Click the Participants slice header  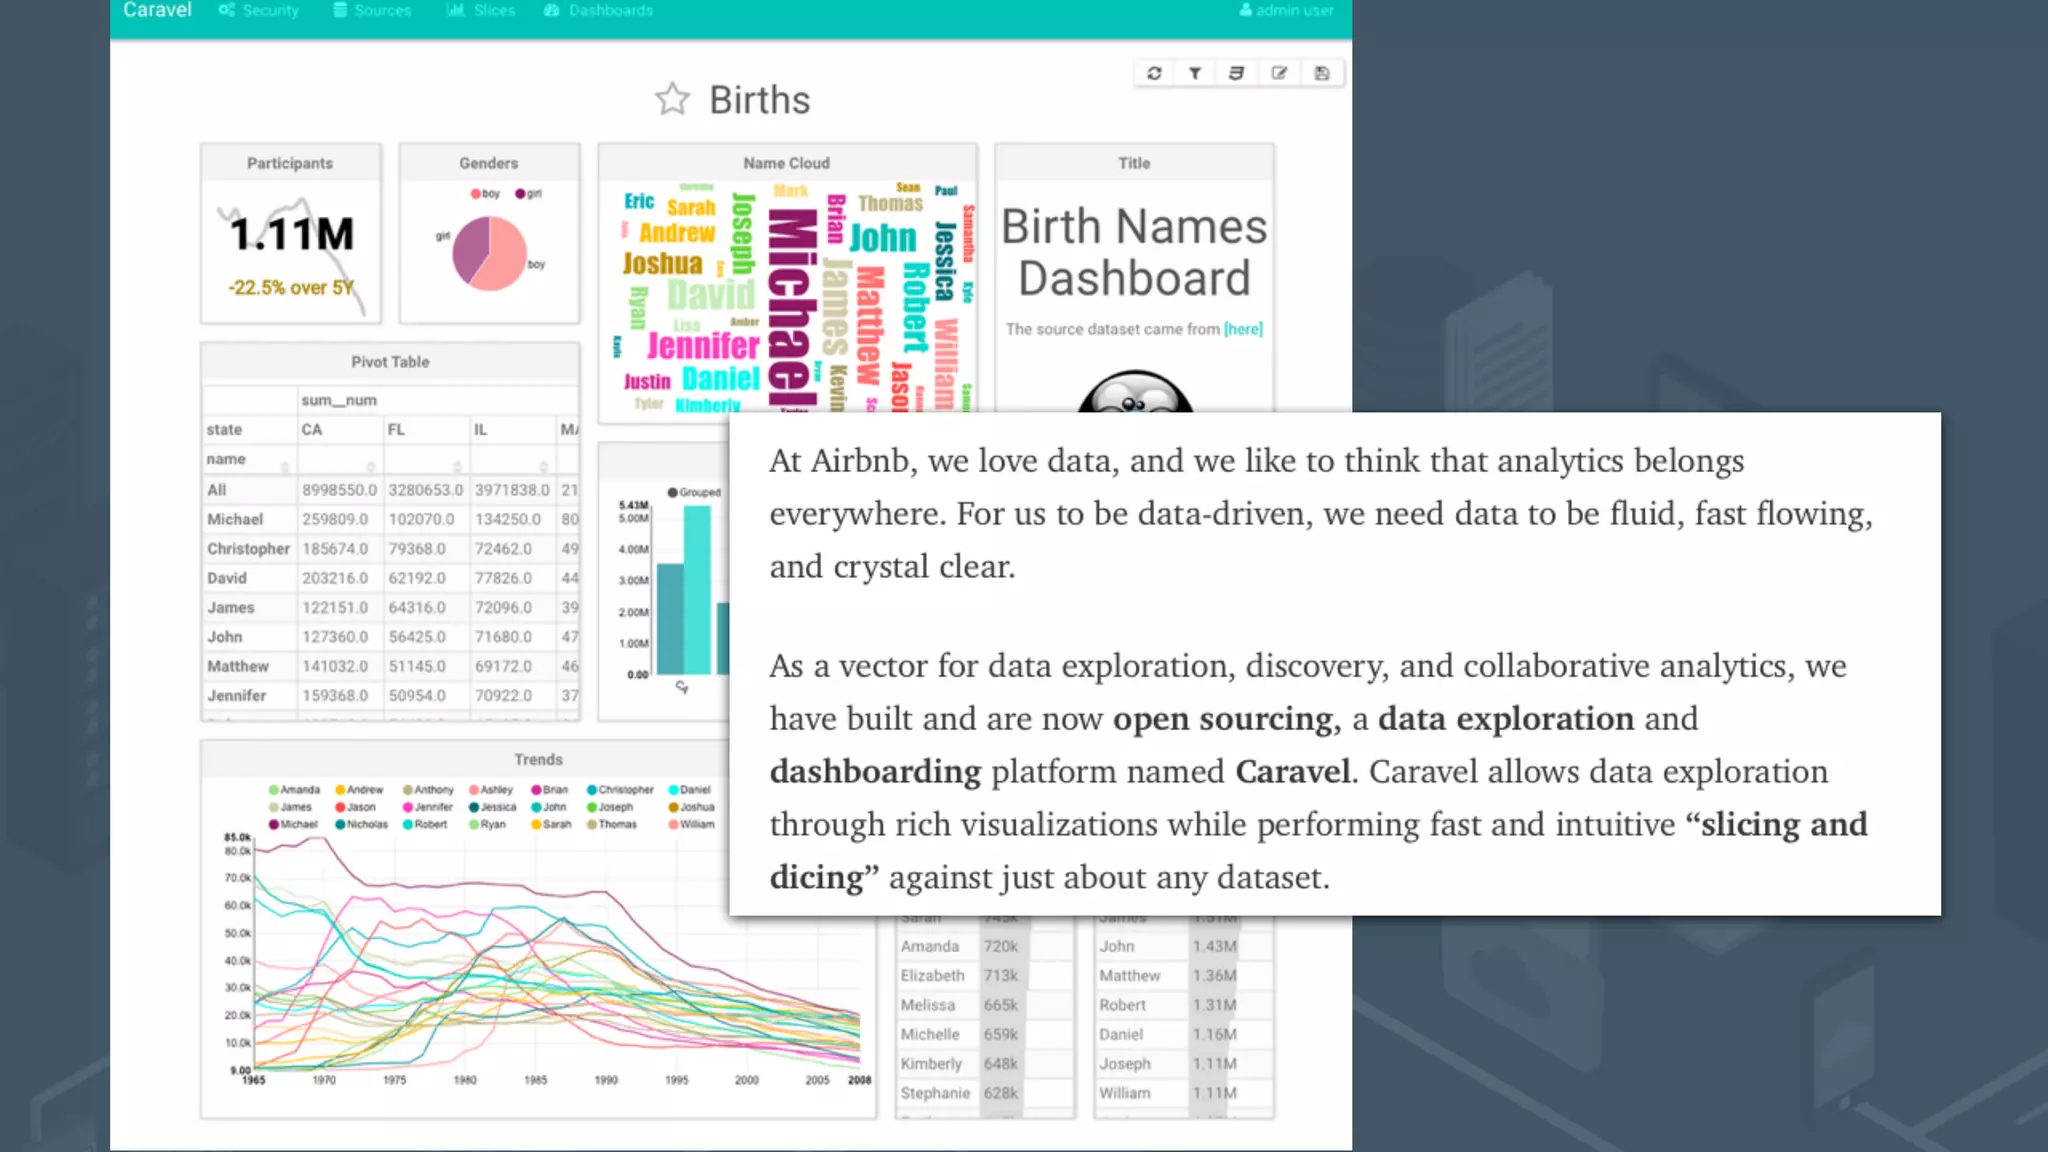click(x=290, y=163)
